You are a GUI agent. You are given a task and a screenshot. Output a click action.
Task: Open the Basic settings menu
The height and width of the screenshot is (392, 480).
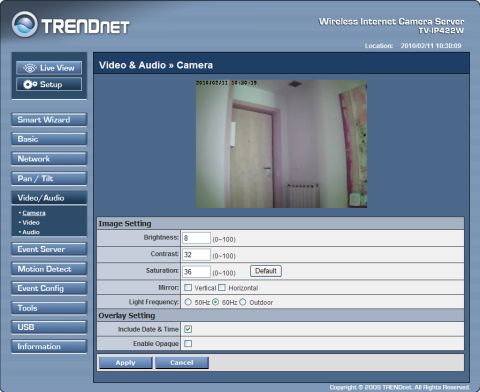(49, 139)
